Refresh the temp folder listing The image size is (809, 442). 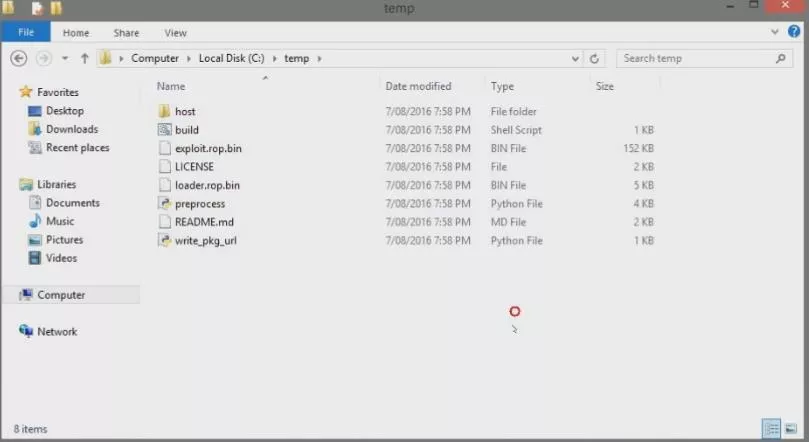pos(595,59)
